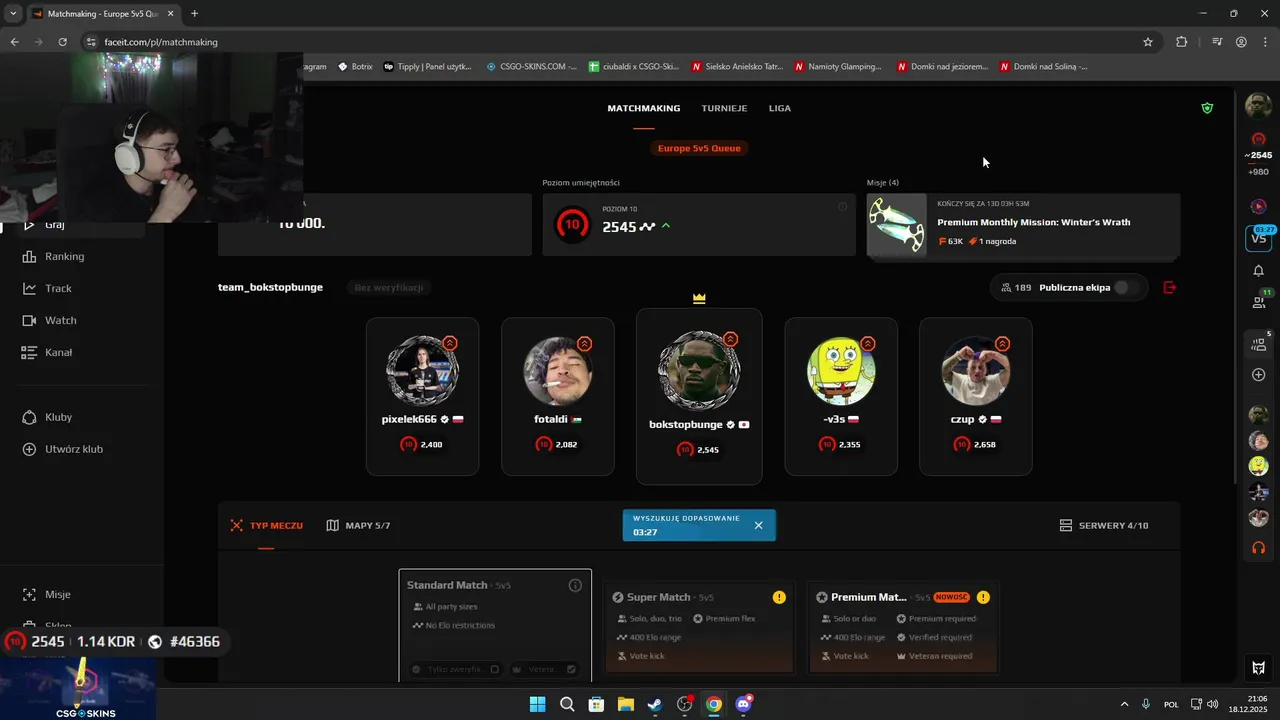Click -v3s SpongeBob avatar
1280x720 pixels.
coord(841,370)
